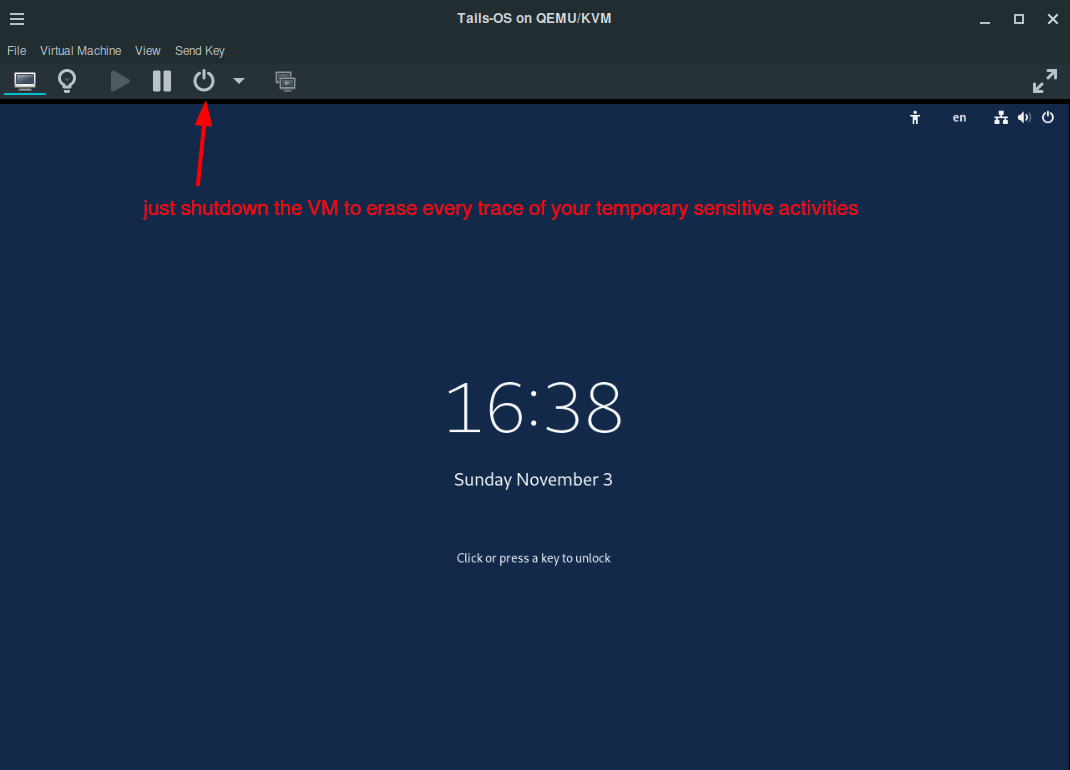
Task: Shut down the VM with power button
Action: tap(204, 81)
